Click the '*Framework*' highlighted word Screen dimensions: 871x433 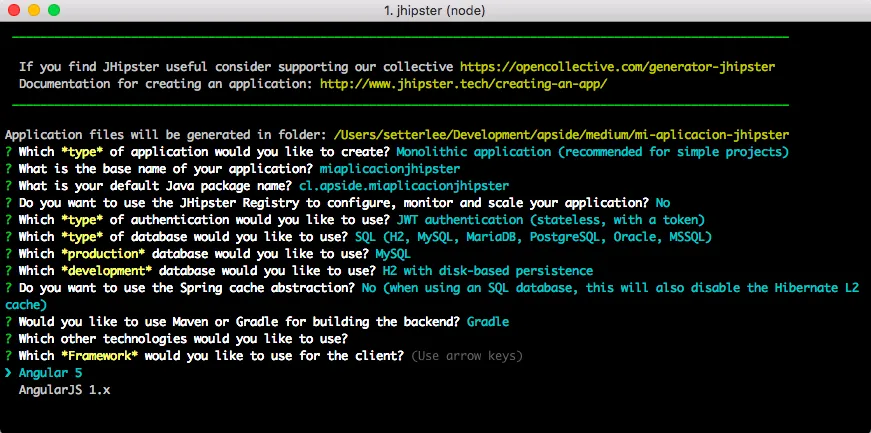(x=99, y=356)
